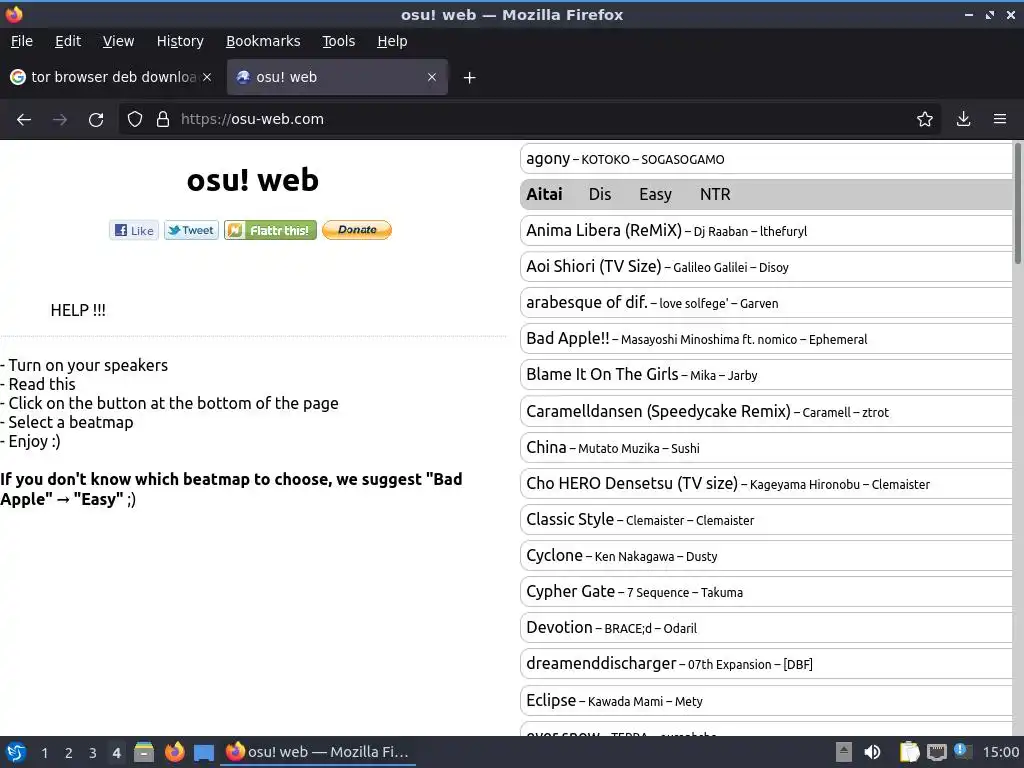This screenshot has height=768, width=1024.
Task: Switch to workspace 2 in taskbar
Action: pyautogui.click(x=69, y=753)
